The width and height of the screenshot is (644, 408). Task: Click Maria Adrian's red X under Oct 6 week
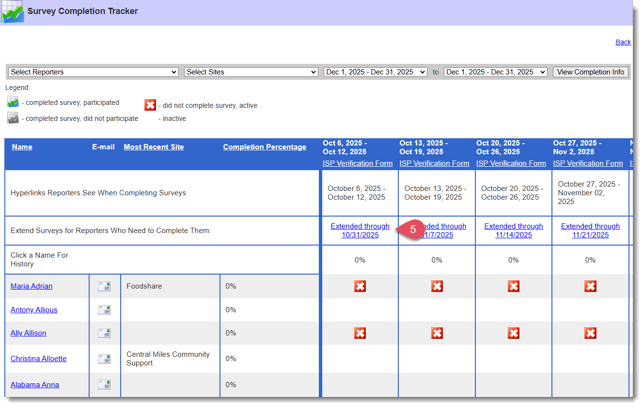click(360, 286)
